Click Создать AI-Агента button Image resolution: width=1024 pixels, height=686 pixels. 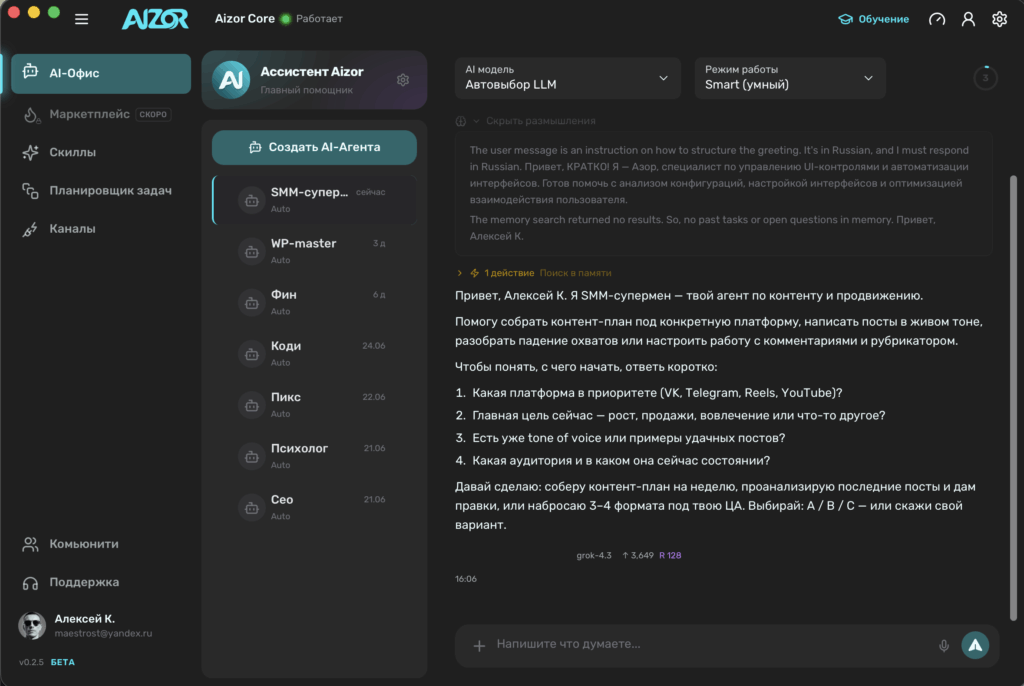point(314,148)
